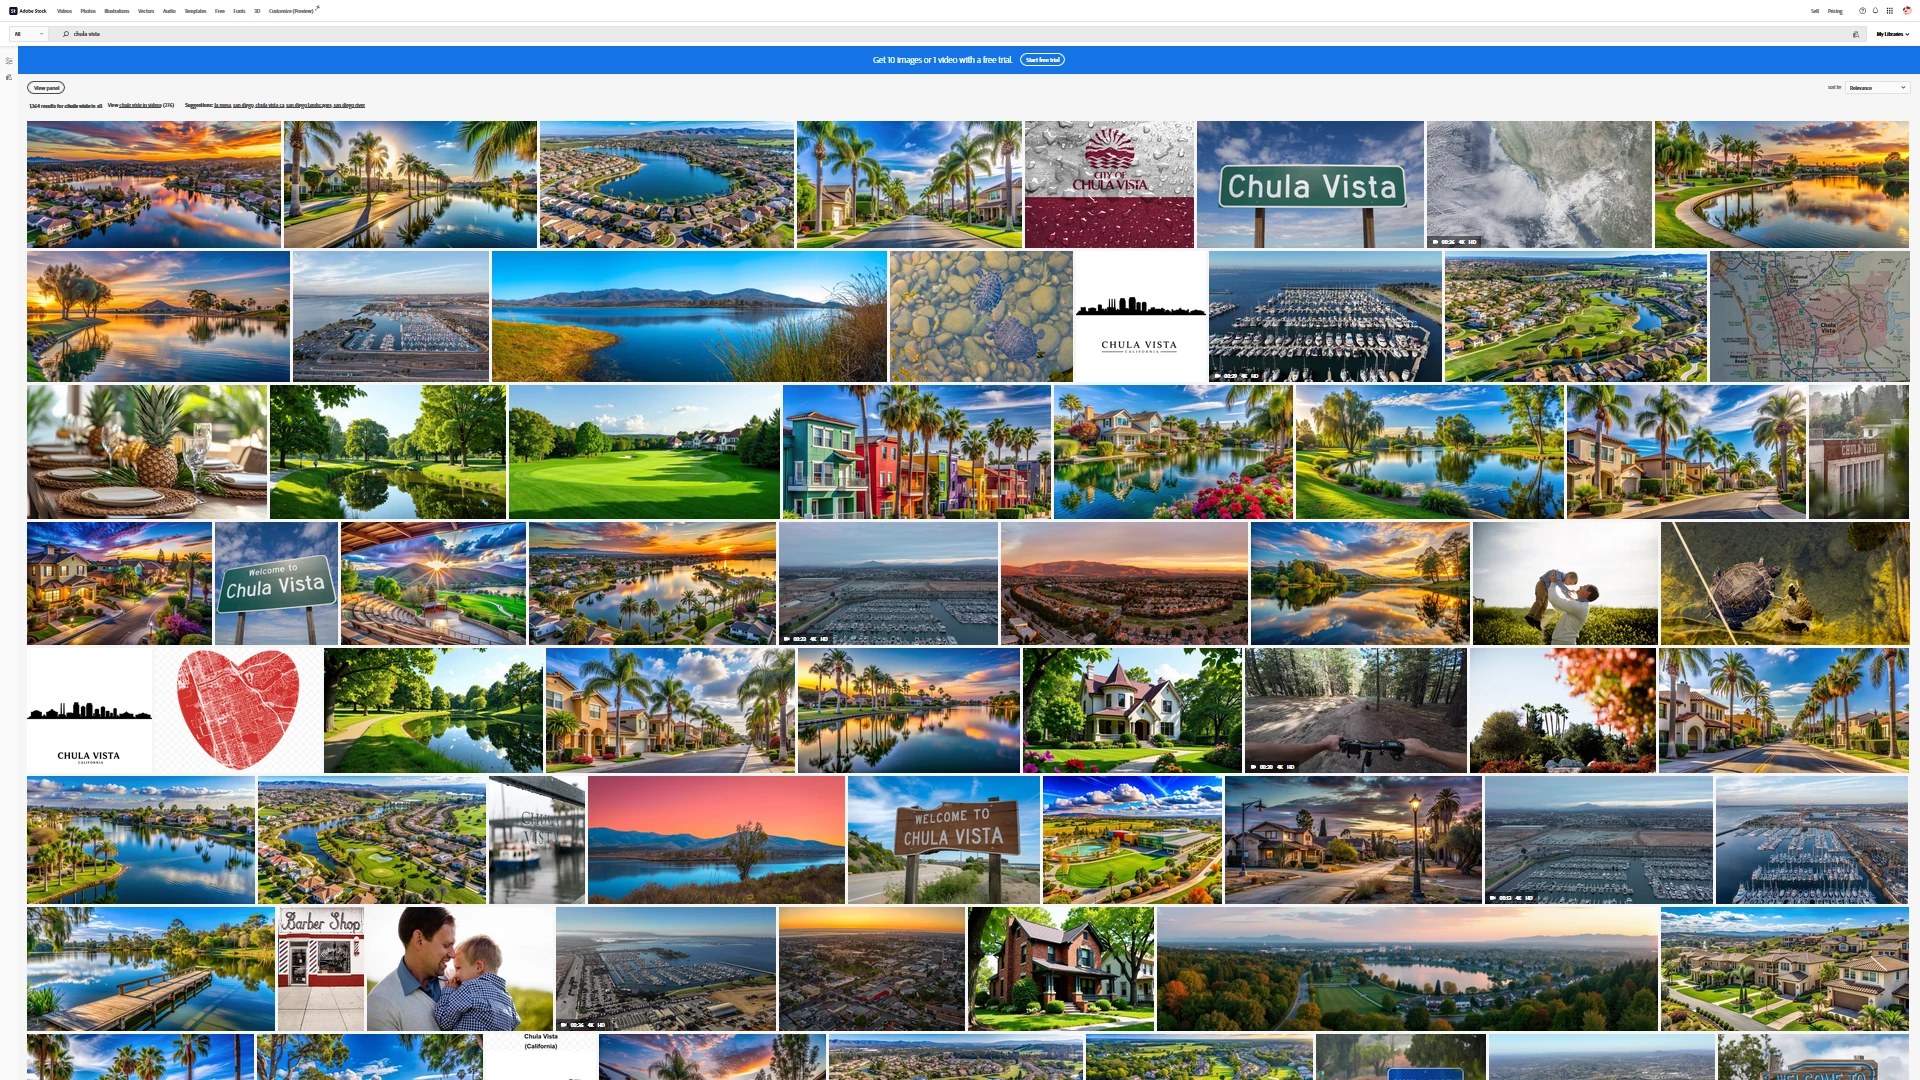Go to the Vectors menu item
Screen dimensions: 1920x1080
pos(146,11)
